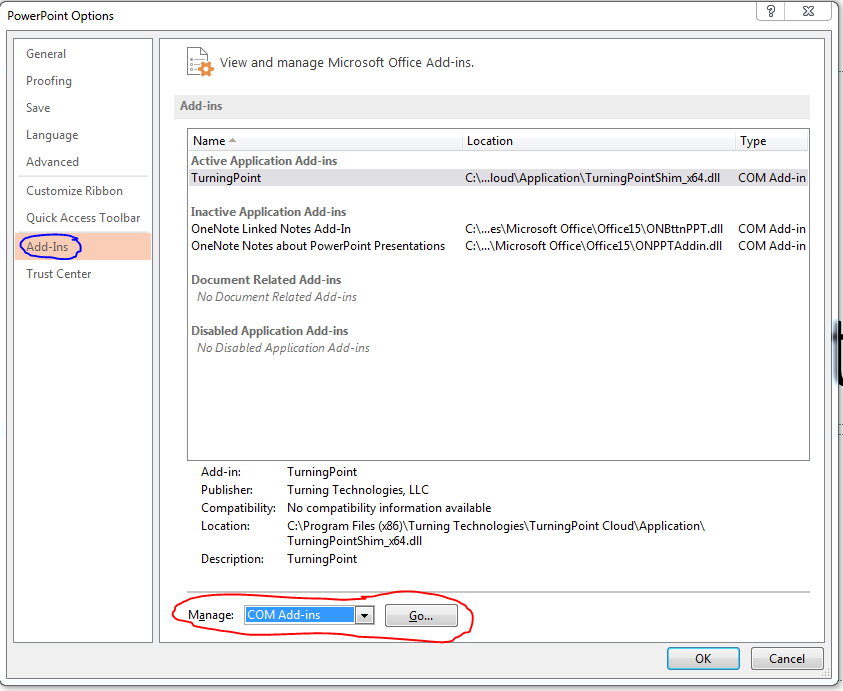
Task: Click the TurningPointShim_x64.dll location cell
Action: pyautogui.click(x=592, y=177)
